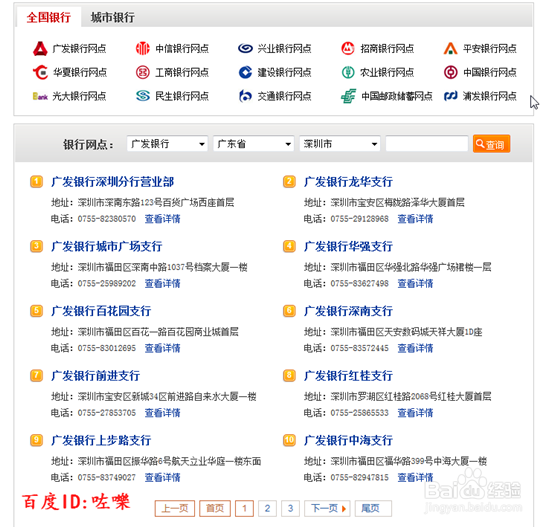
Task: Open 广发银行龙华支行 branch link
Action: pos(348,182)
